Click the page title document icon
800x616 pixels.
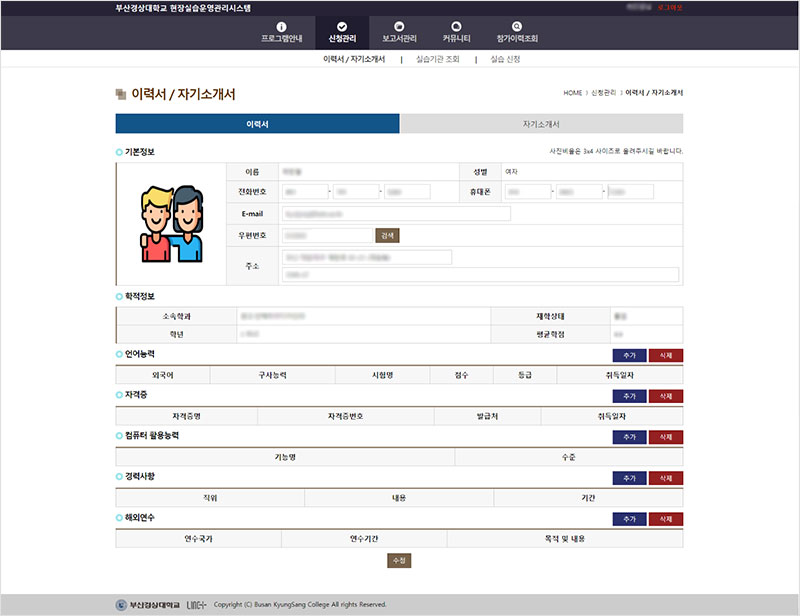click(x=121, y=94)
